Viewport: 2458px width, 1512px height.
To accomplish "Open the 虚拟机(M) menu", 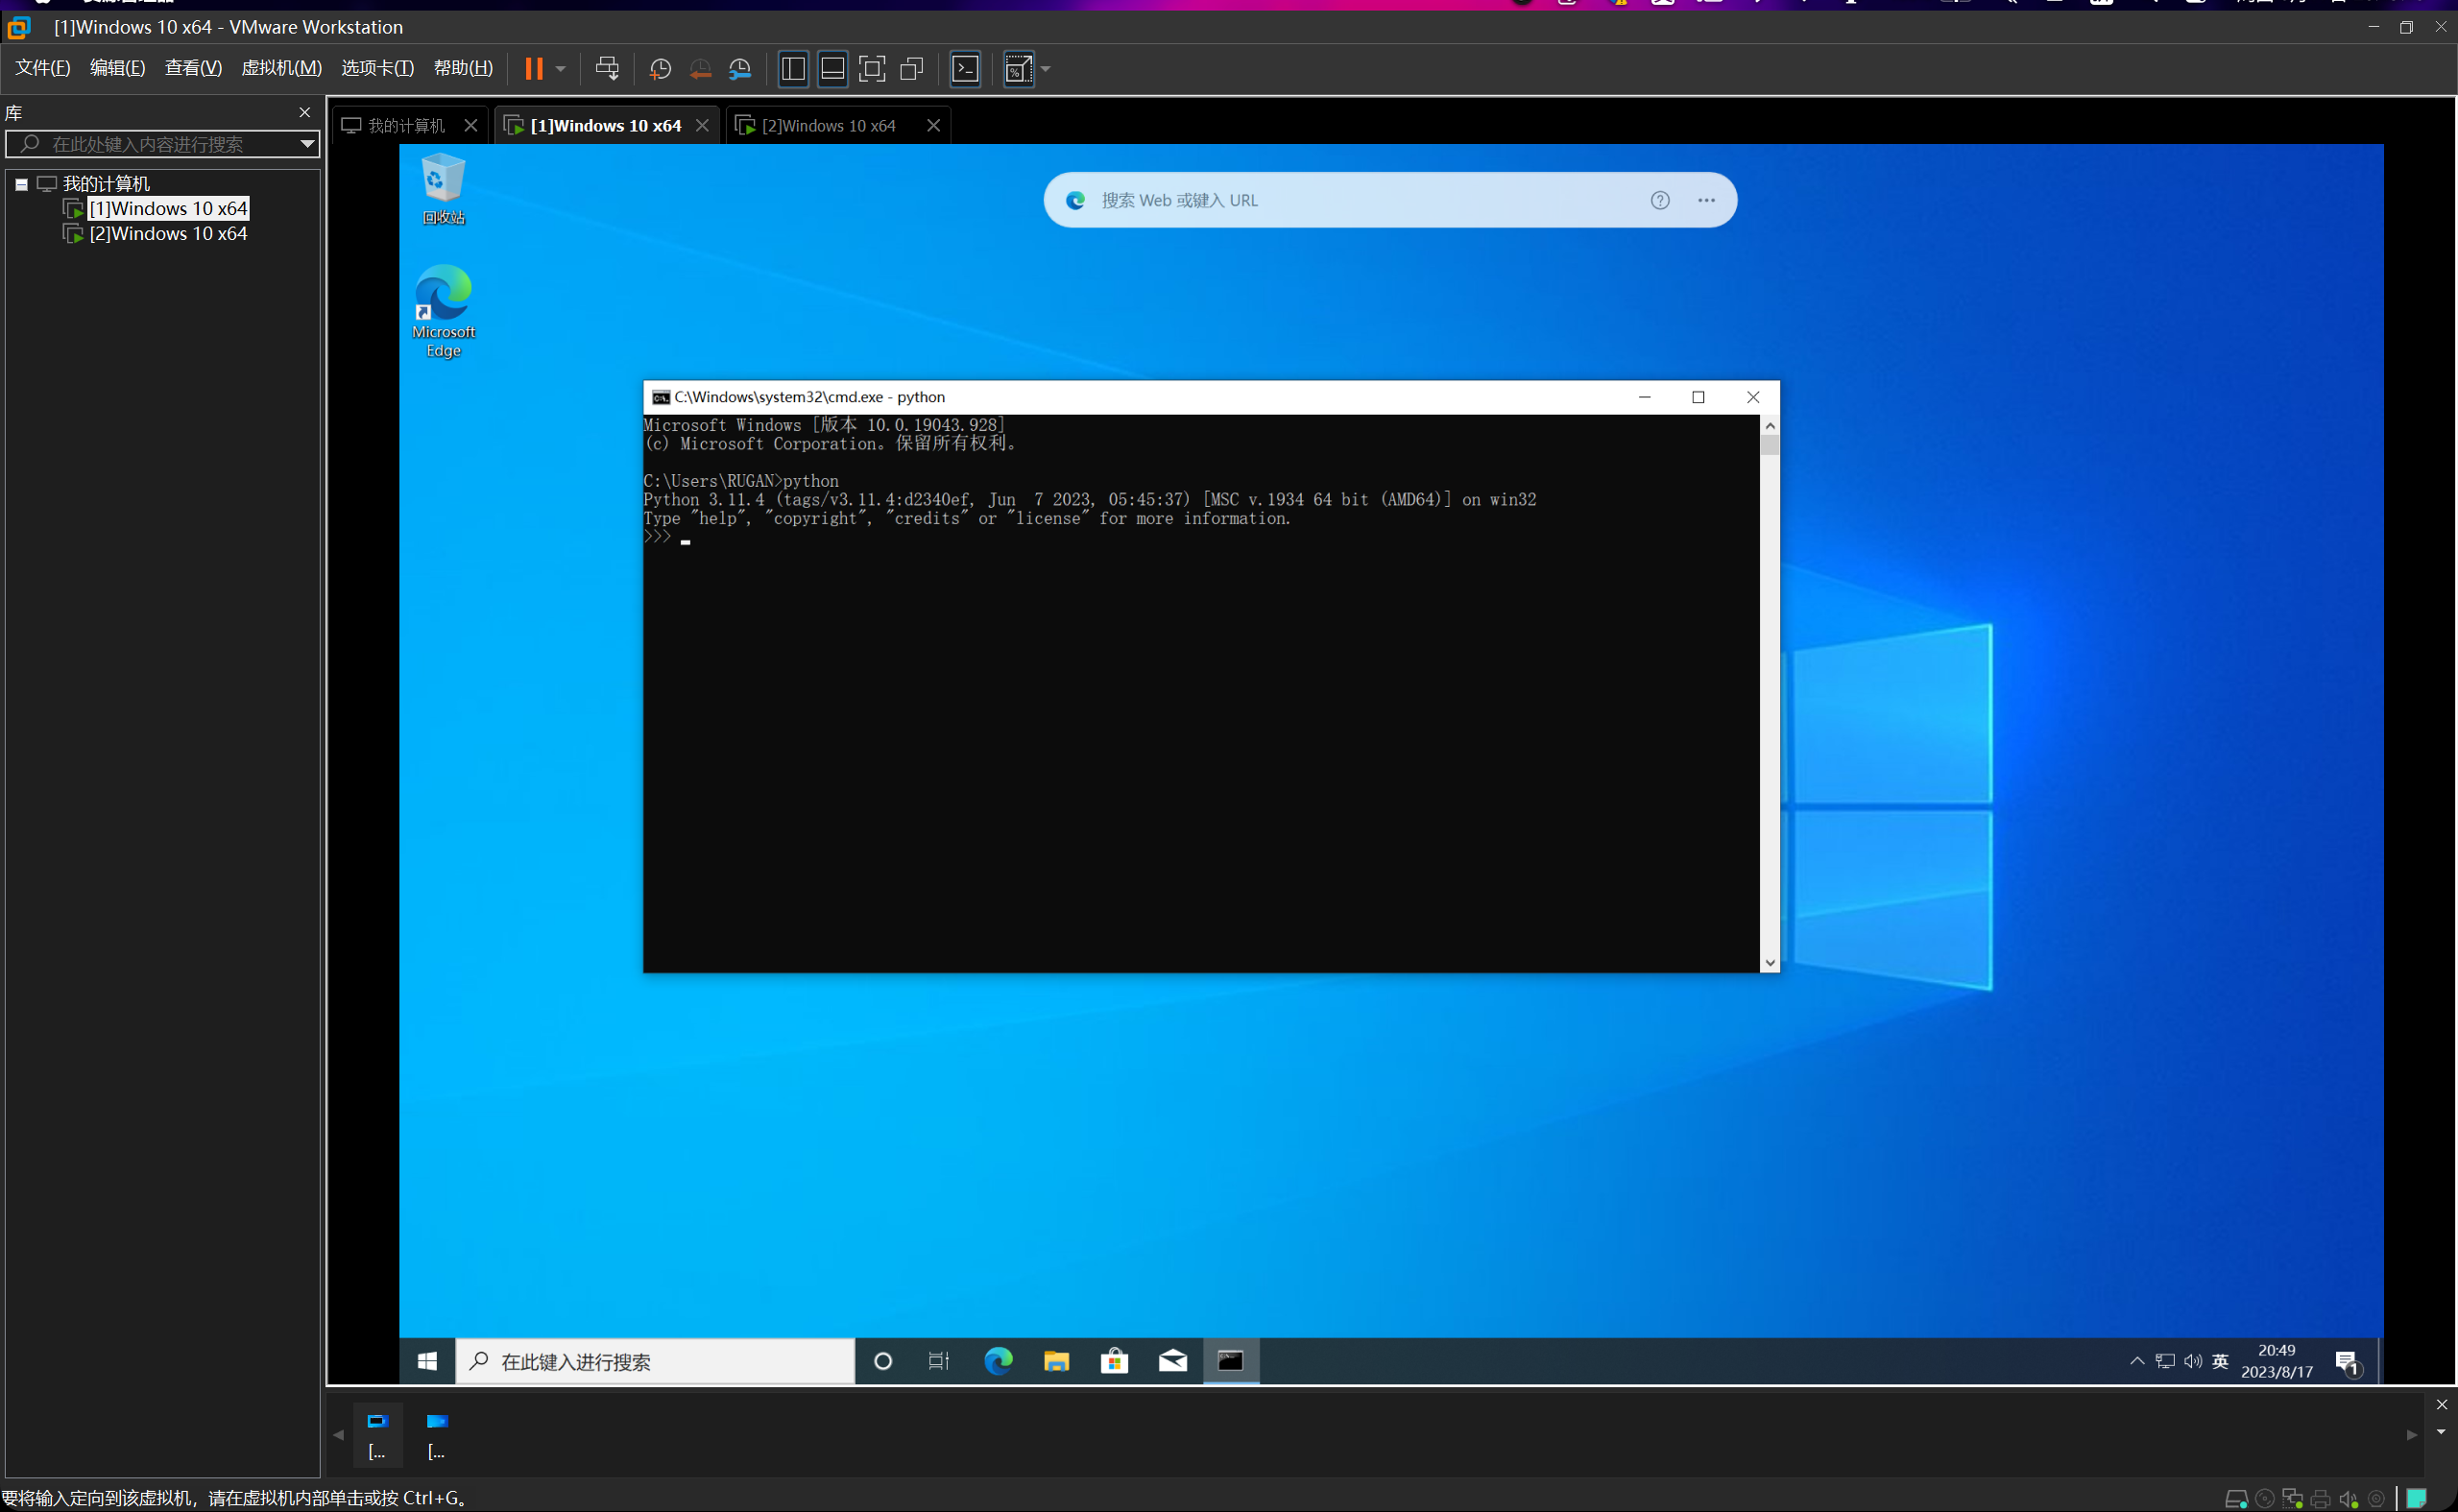I will pos(282,67).
